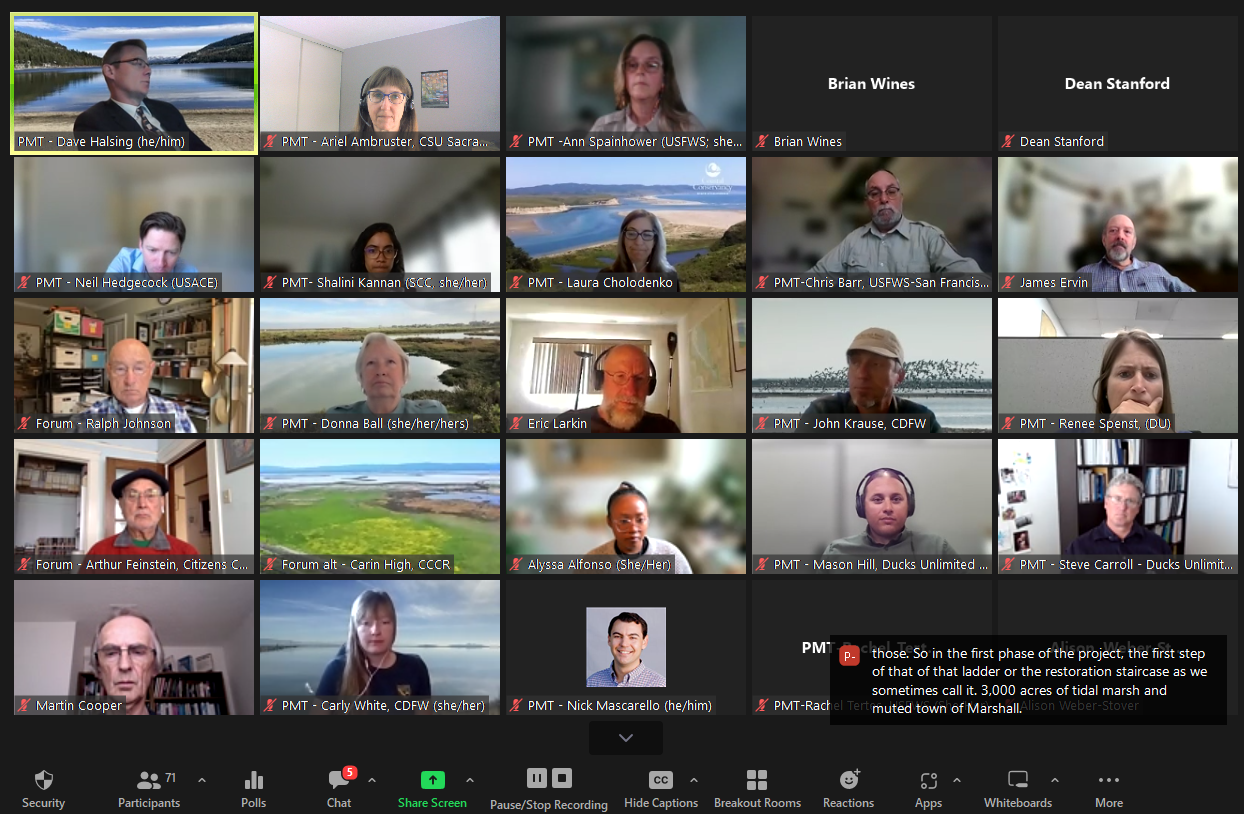Expand the arrow next to Participants

(202, 780)
